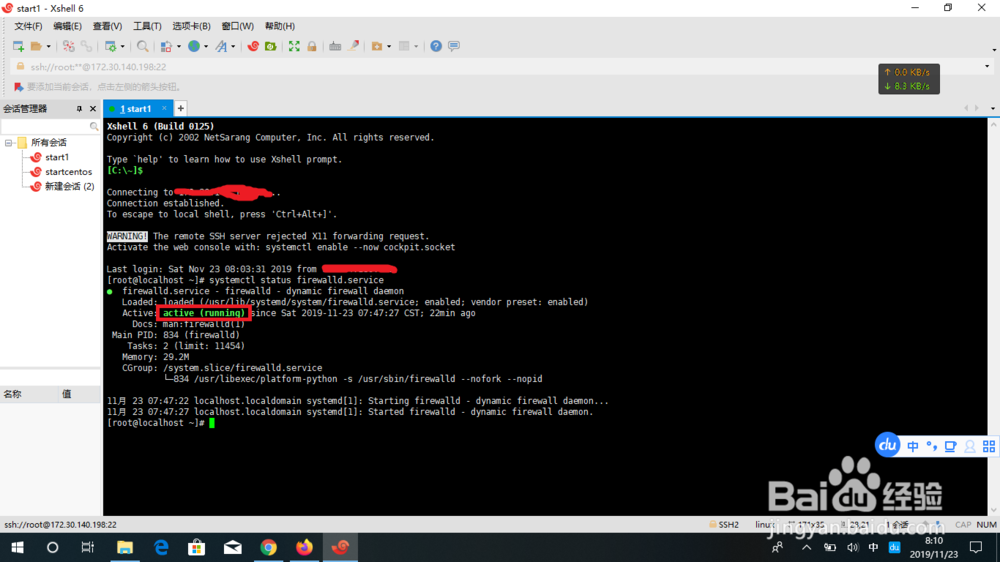Select startcentos in session tree
The width and height of the screenshot is (1000, 562).
[x=68, y=172]
